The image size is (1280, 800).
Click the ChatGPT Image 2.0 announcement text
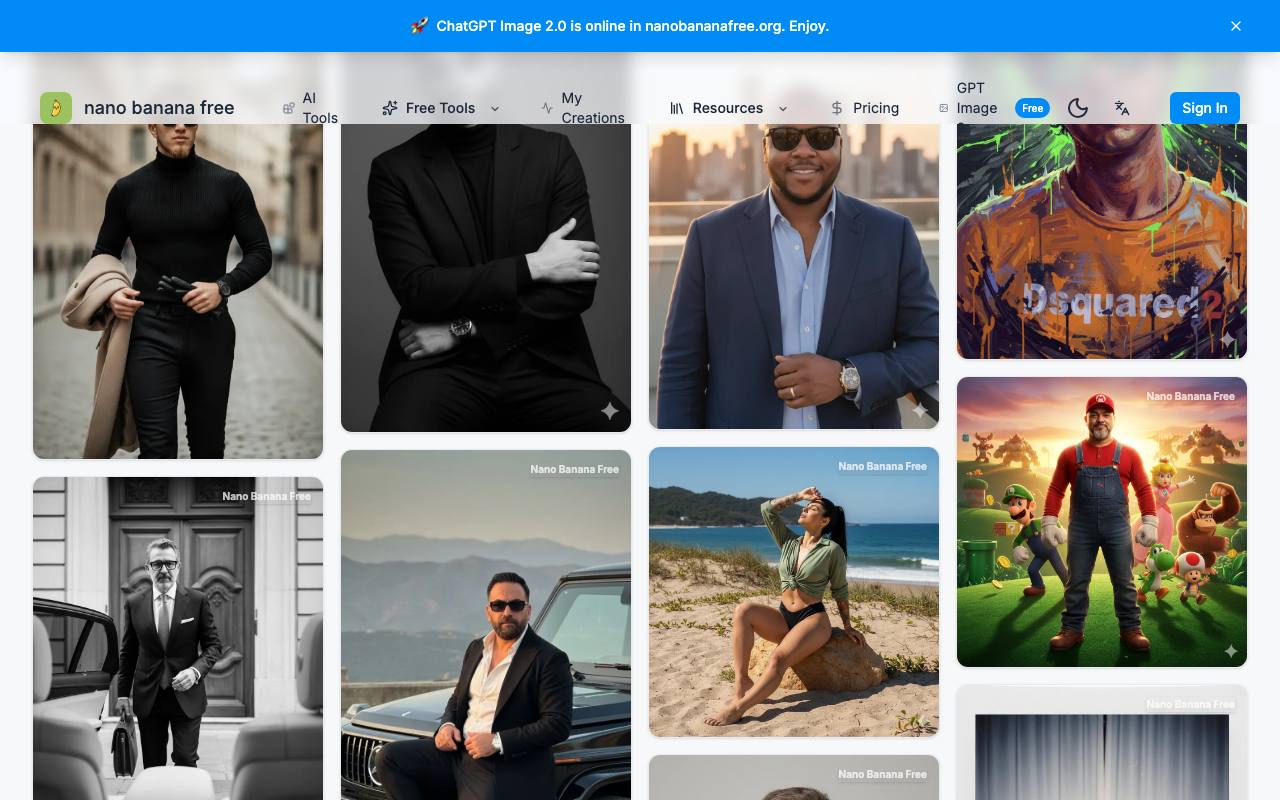pyautogui.click(x=632, y=26)
